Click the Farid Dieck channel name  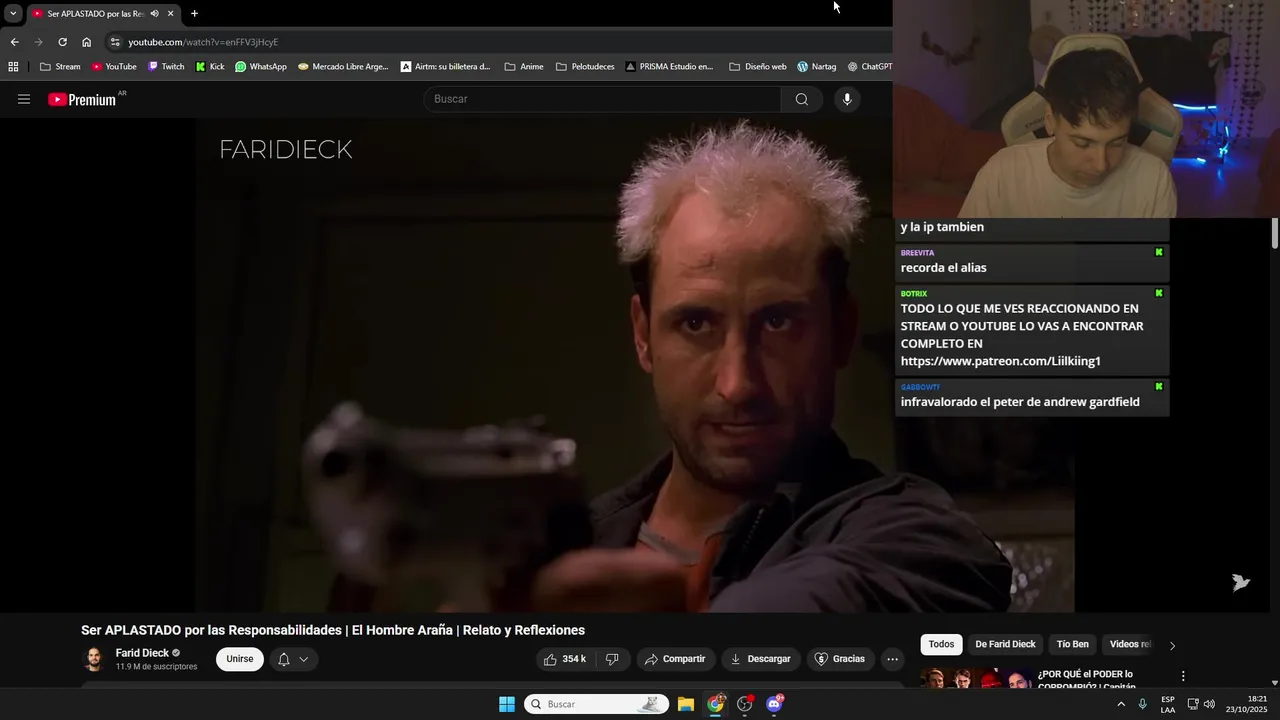142,653
